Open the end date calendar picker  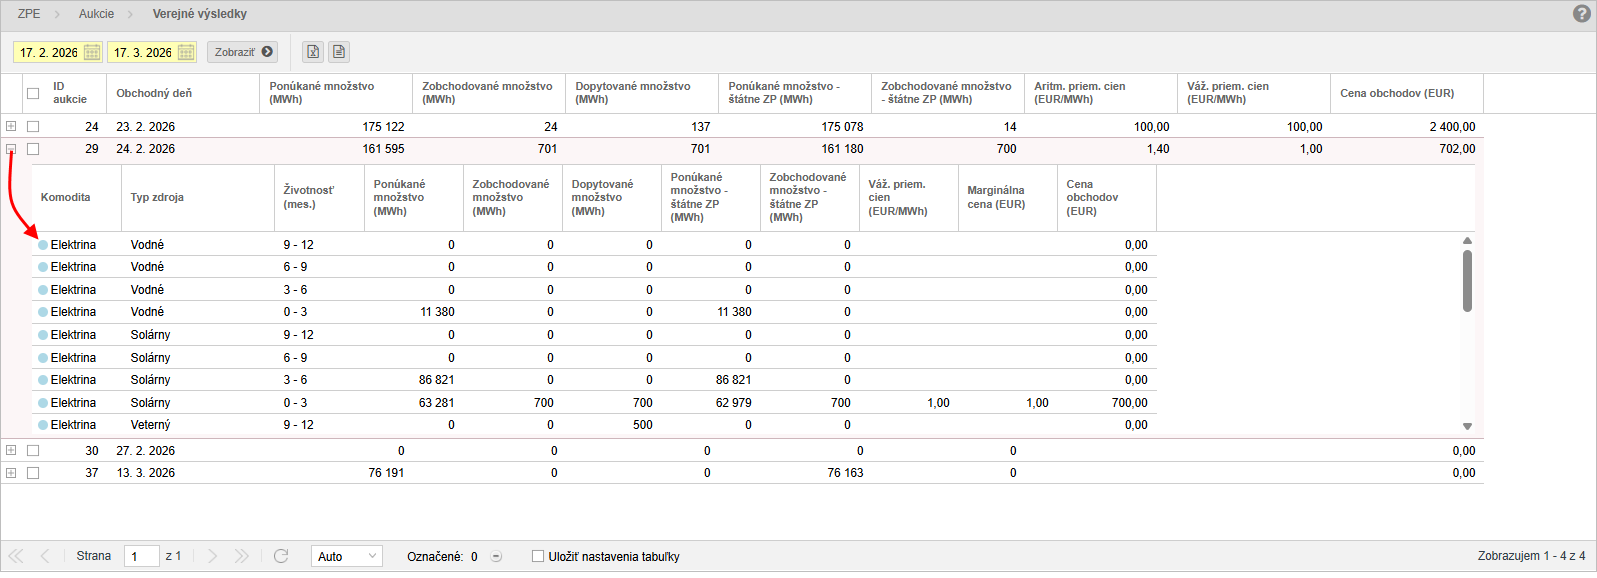[x=186, y=52]
